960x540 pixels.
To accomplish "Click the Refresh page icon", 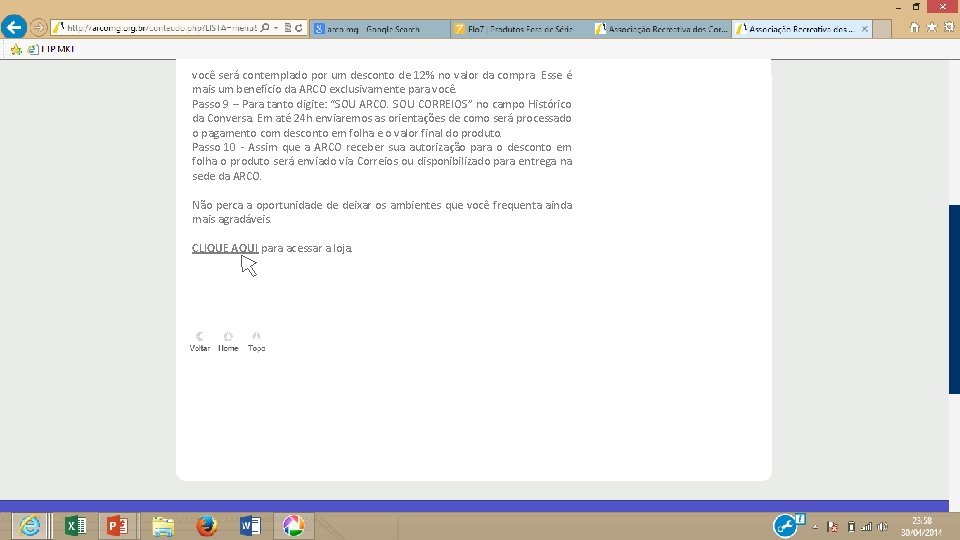I will click(x=299, y=28).
